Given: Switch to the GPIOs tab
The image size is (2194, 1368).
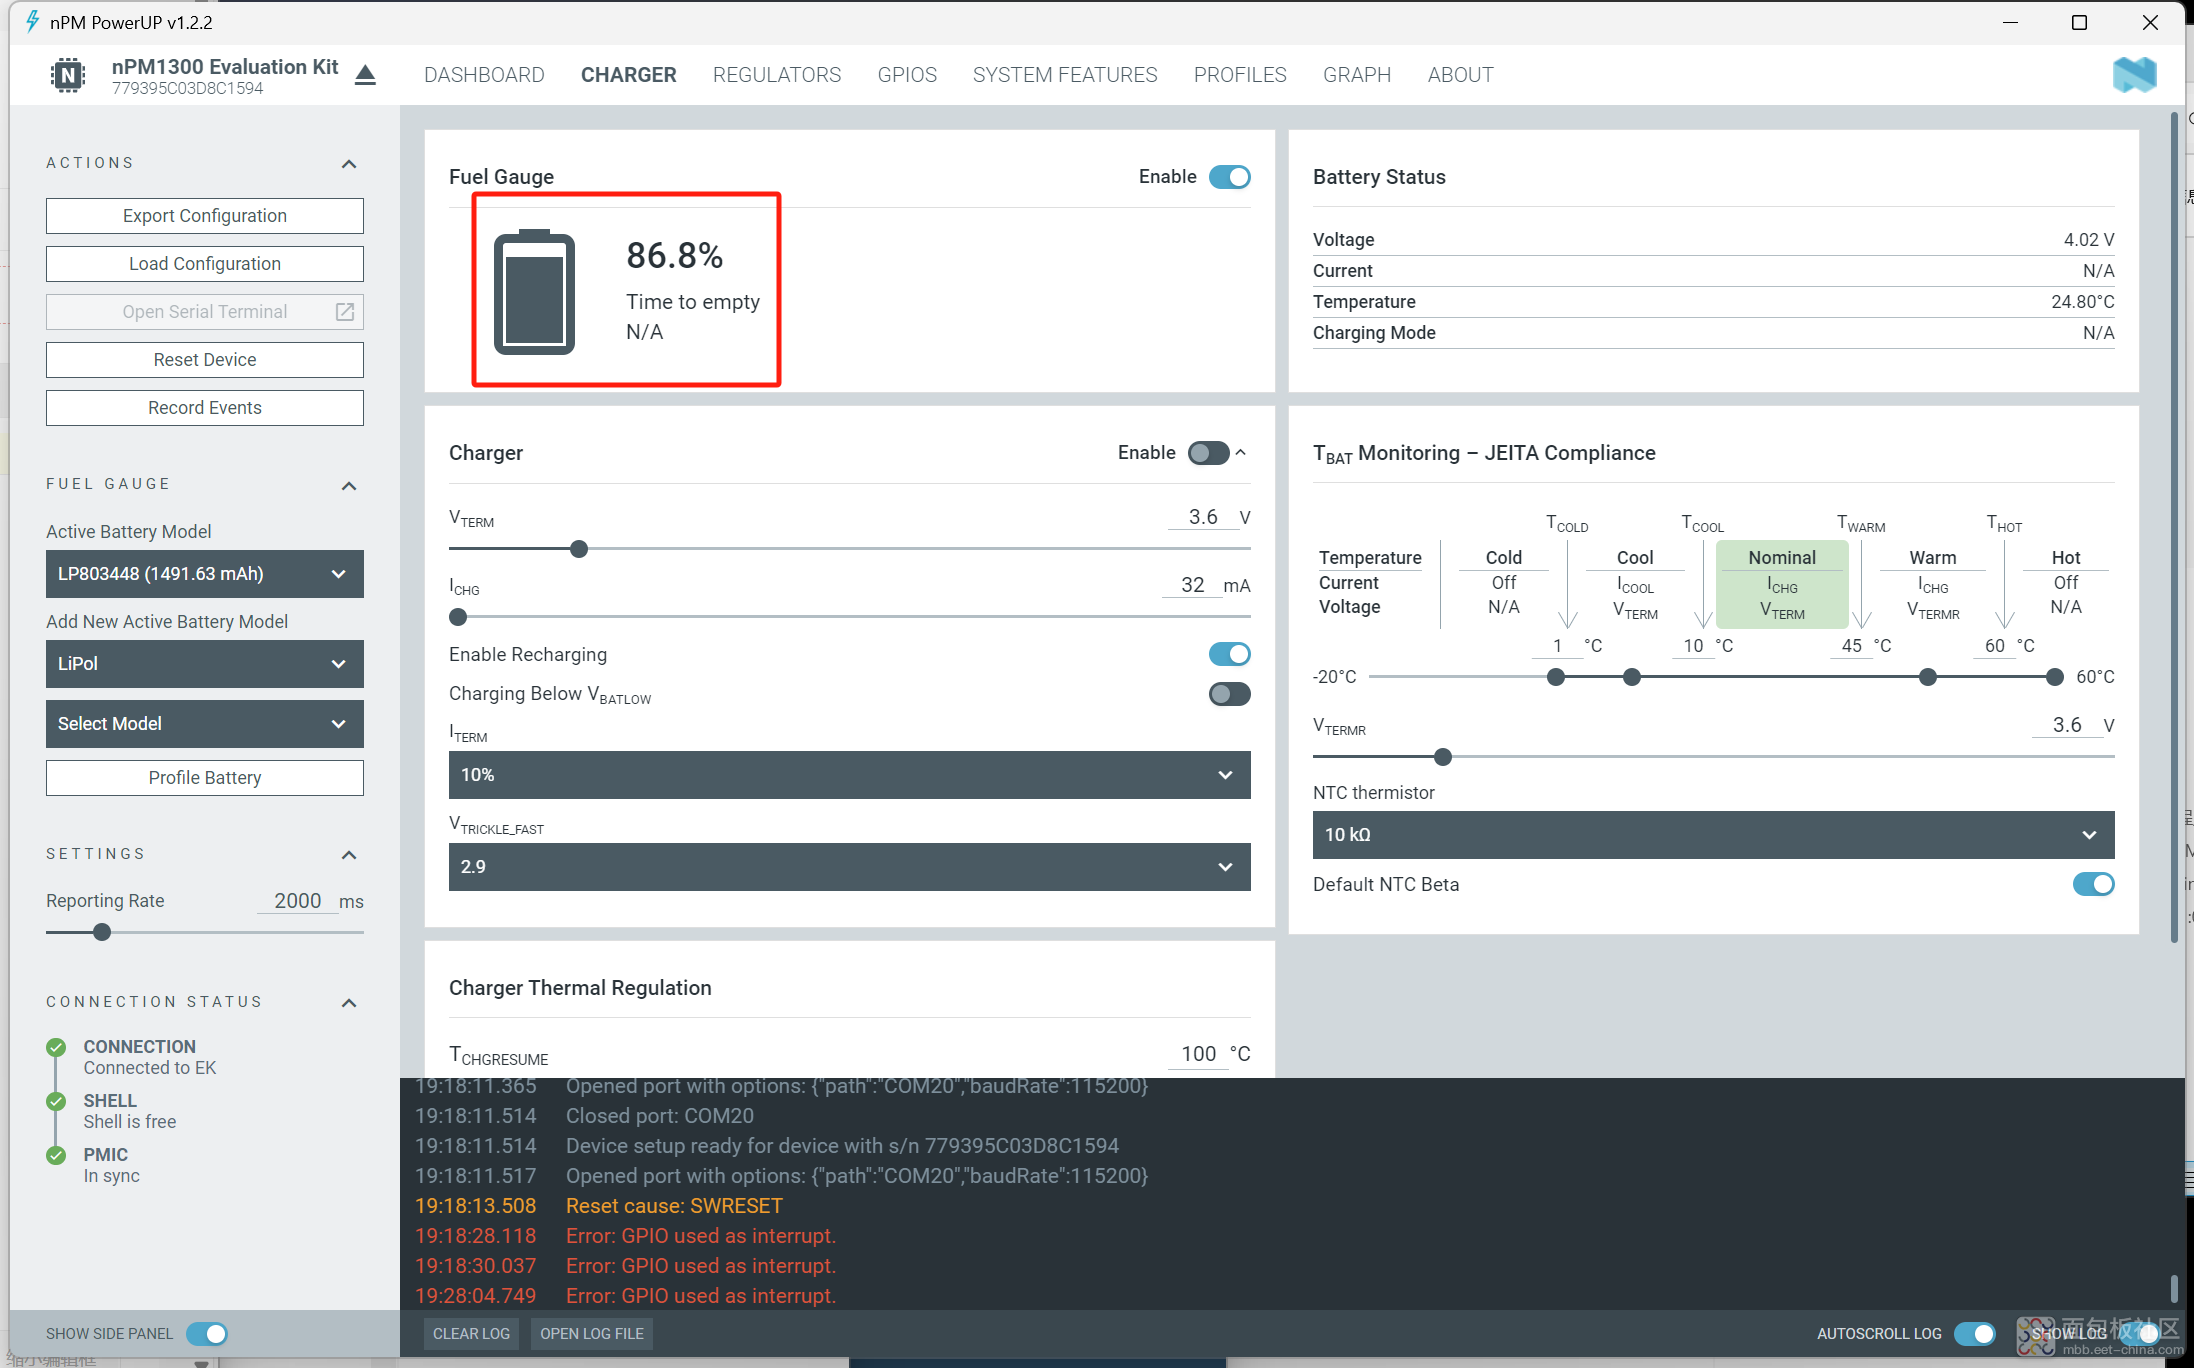Looking at the screenshot, I should pos(907,75).
